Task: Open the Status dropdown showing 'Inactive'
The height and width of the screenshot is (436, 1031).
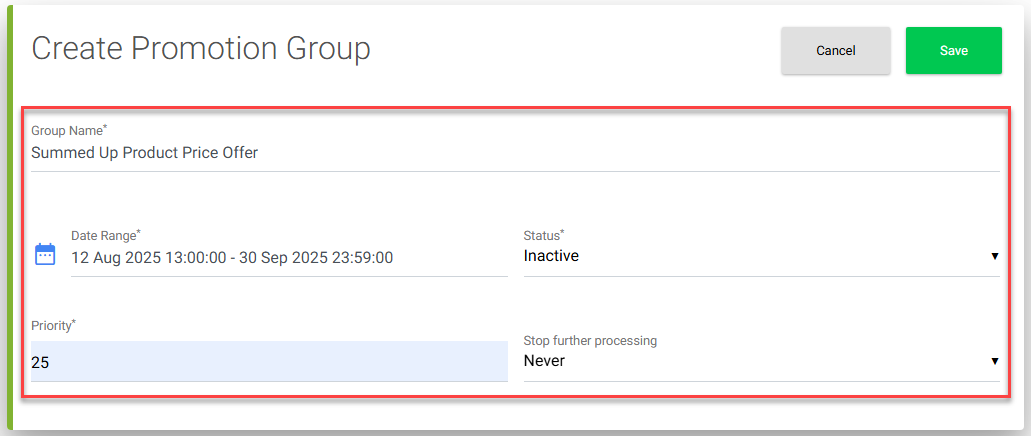Action: click(761, 256)
